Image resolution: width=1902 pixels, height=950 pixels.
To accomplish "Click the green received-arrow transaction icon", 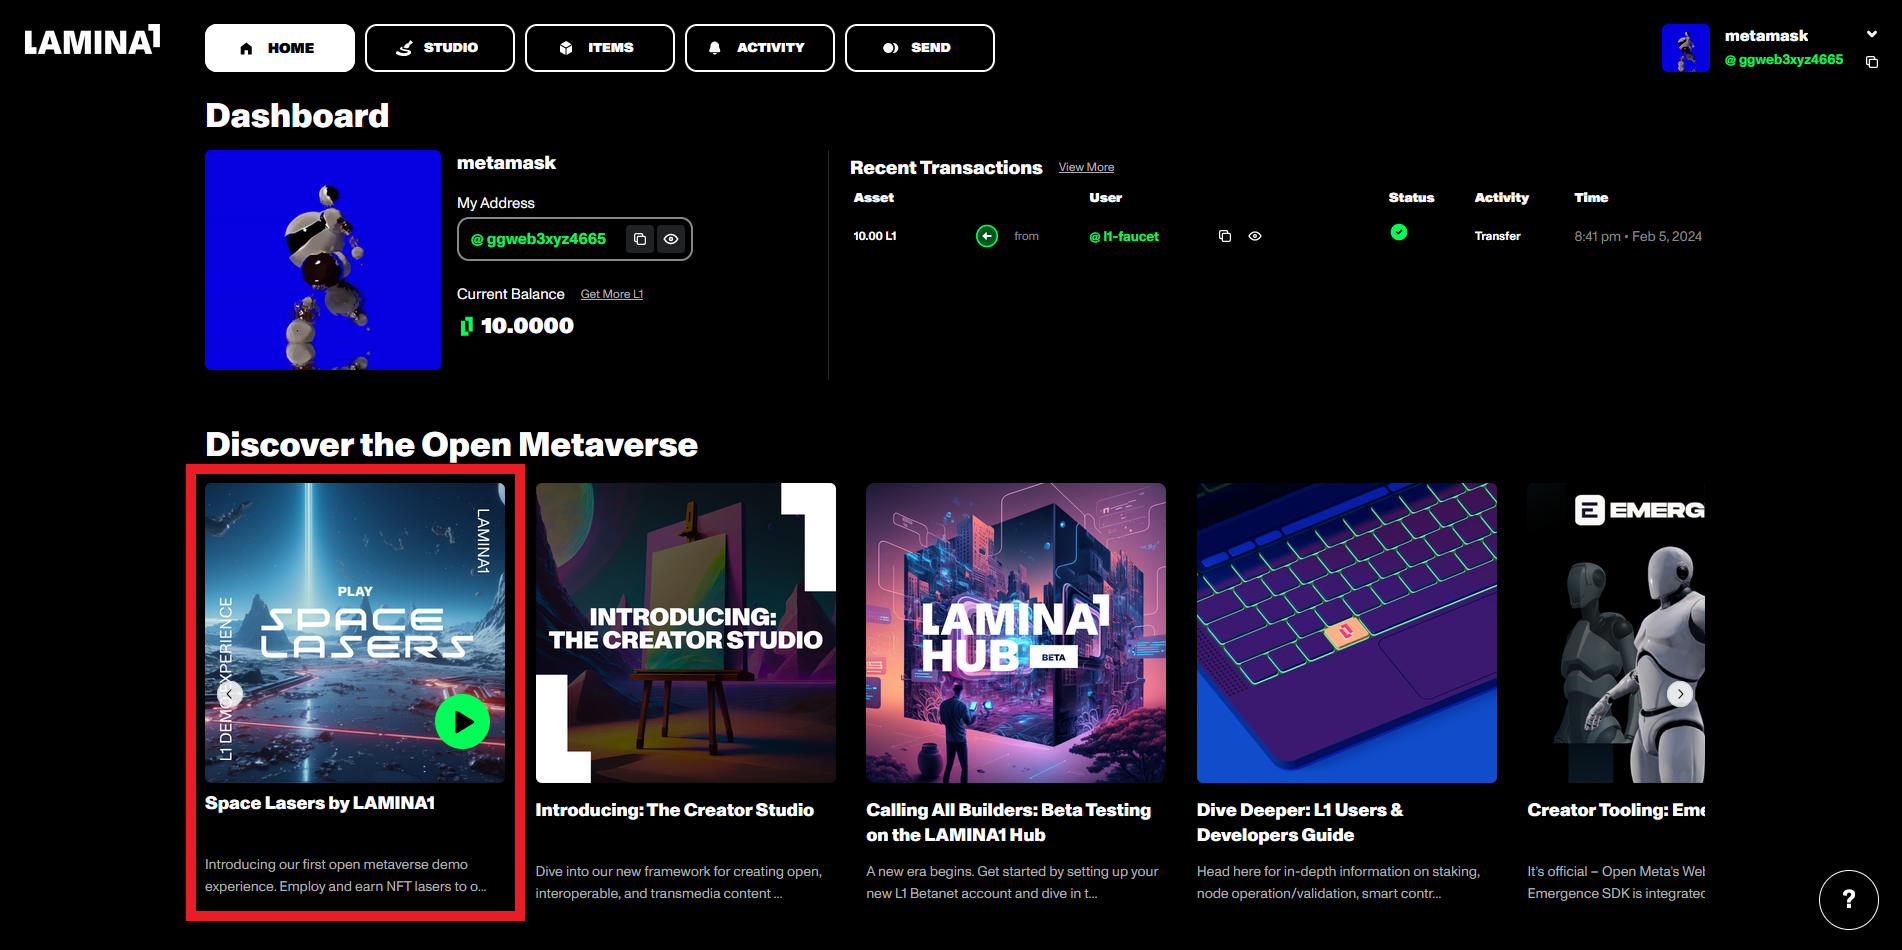I will [x=986, y=236].
